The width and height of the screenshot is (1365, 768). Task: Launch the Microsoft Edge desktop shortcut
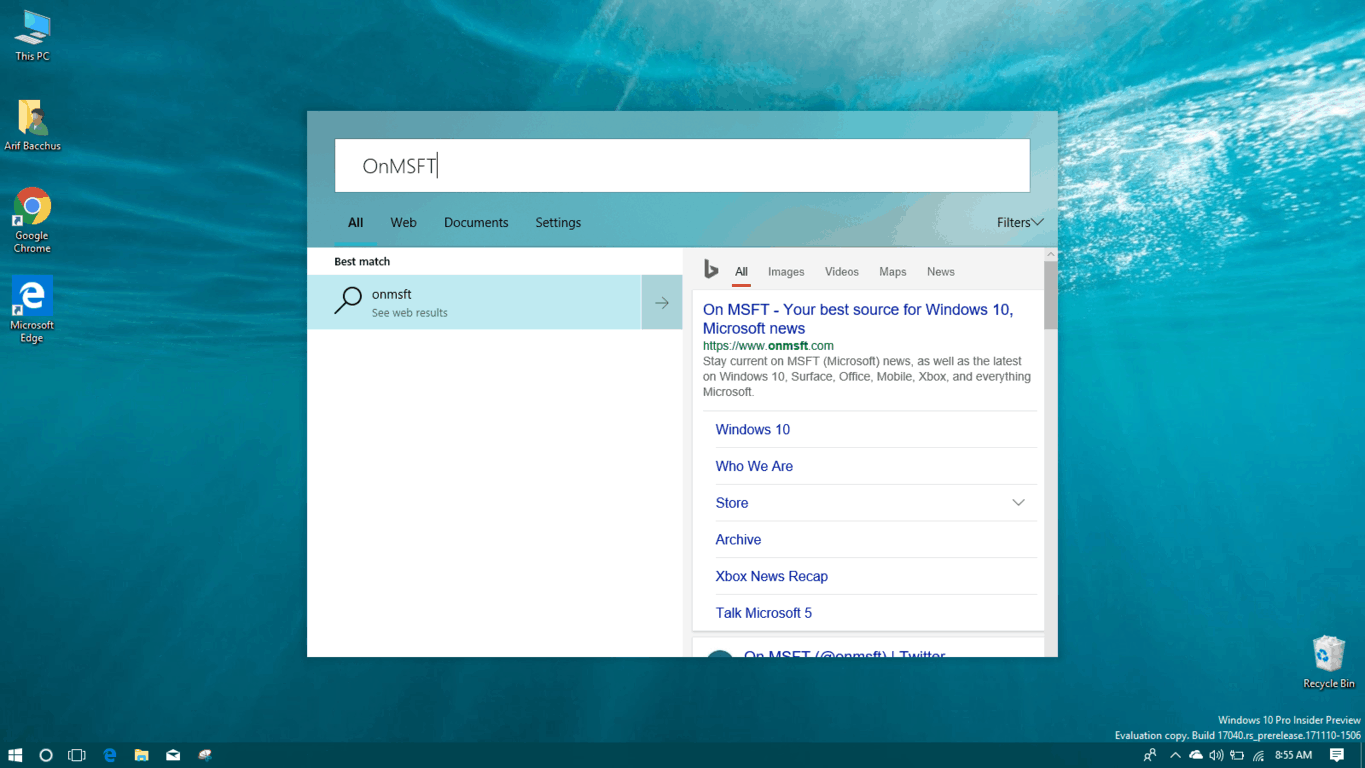(x=32, y=310)
